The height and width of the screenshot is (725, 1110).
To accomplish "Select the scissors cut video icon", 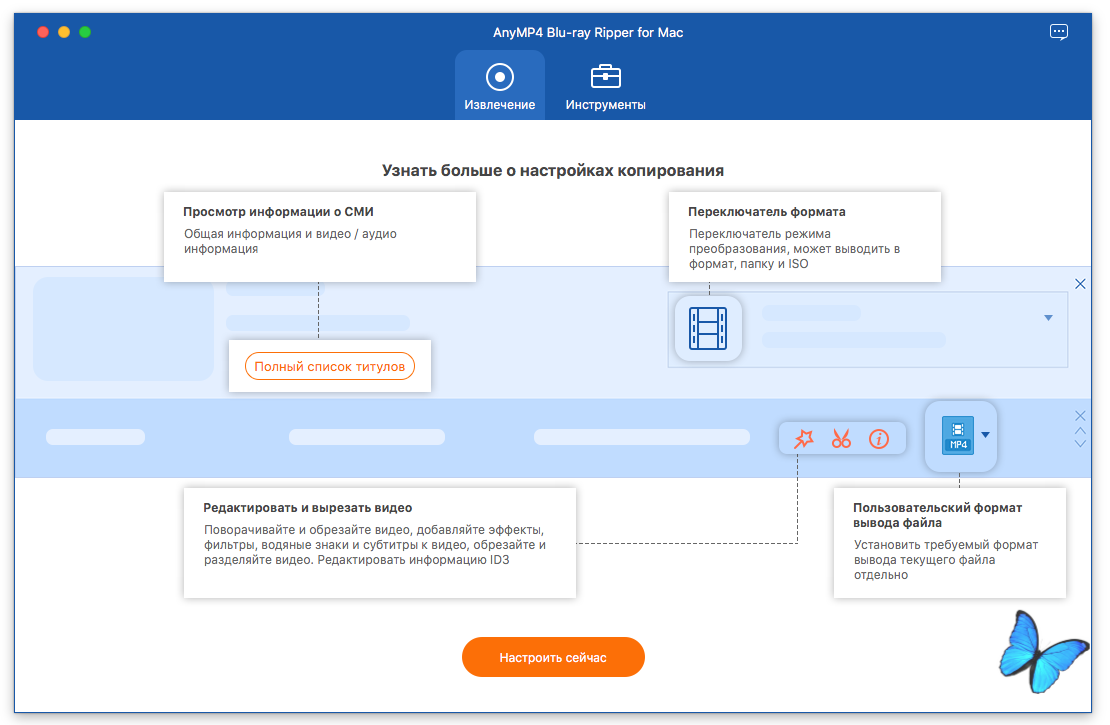I will (841, 438).
